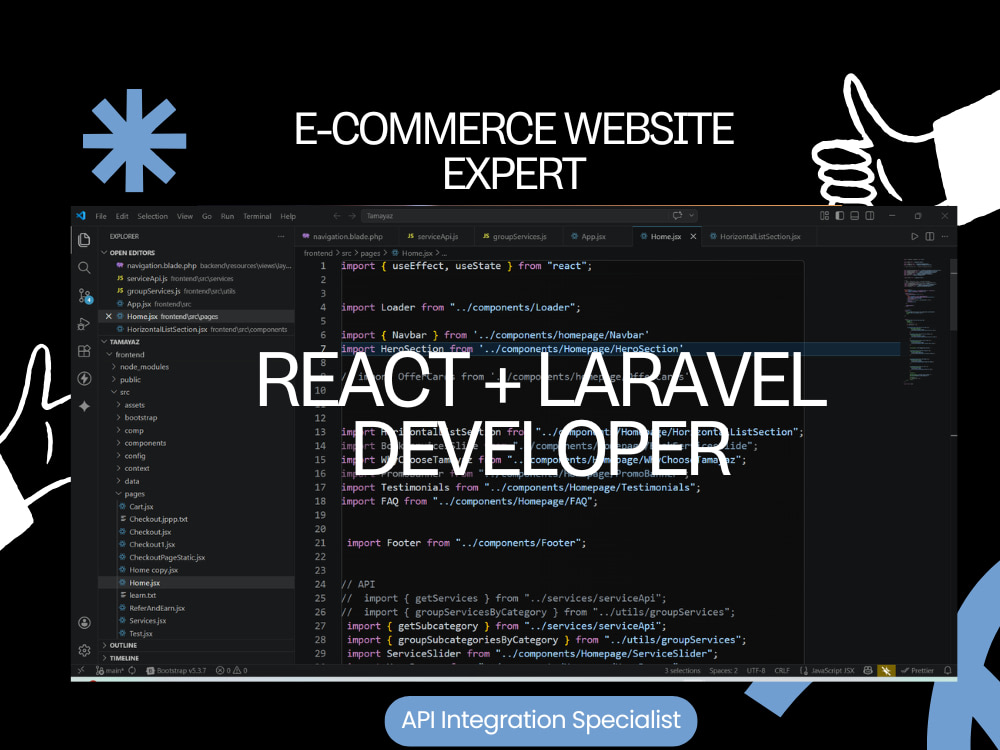The image size is (1000, 750).
Task: Expand the components folder
Action: click(x=119, y=443)
